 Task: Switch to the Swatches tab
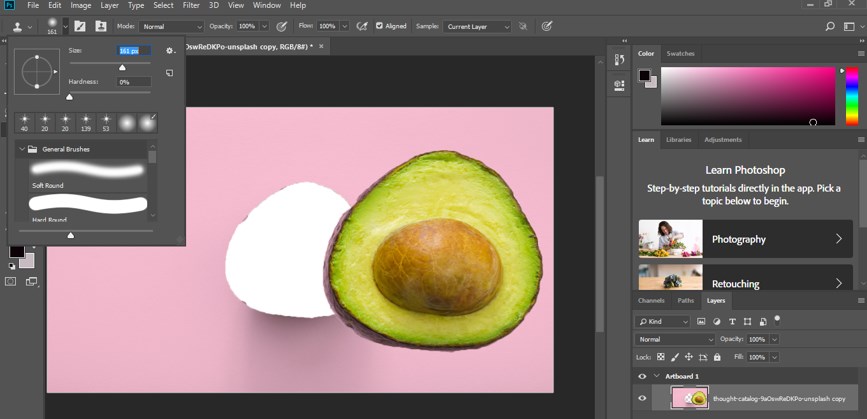[x=680, y=53]
